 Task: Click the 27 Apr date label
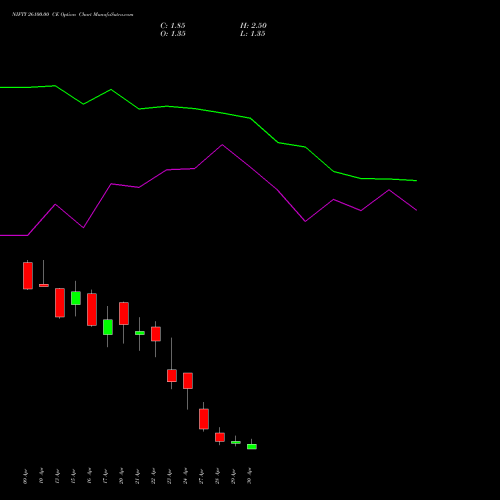coord(202,477)
